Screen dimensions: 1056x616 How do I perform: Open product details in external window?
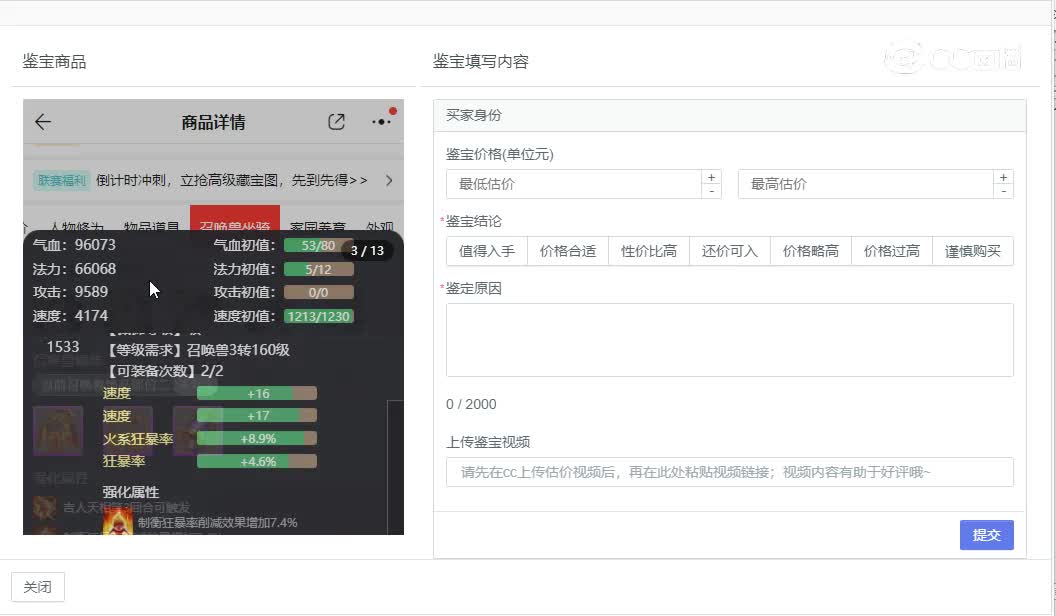(337, 120)
